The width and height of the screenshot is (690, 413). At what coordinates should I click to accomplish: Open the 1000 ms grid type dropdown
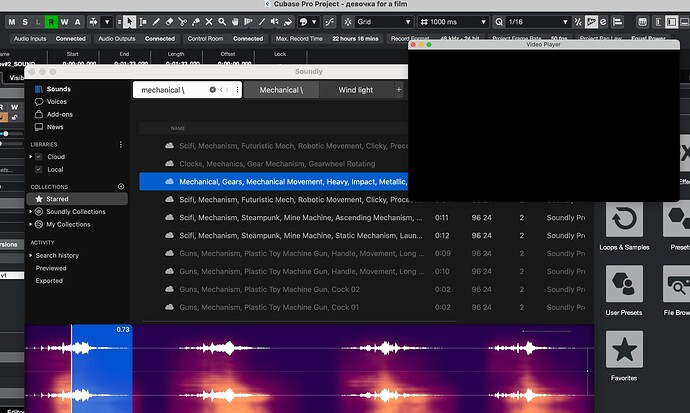[x=453, y=22]
